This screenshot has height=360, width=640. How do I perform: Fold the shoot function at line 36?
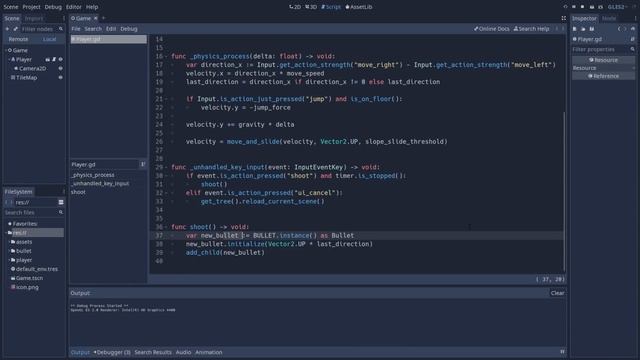click(x=167, y=227)
